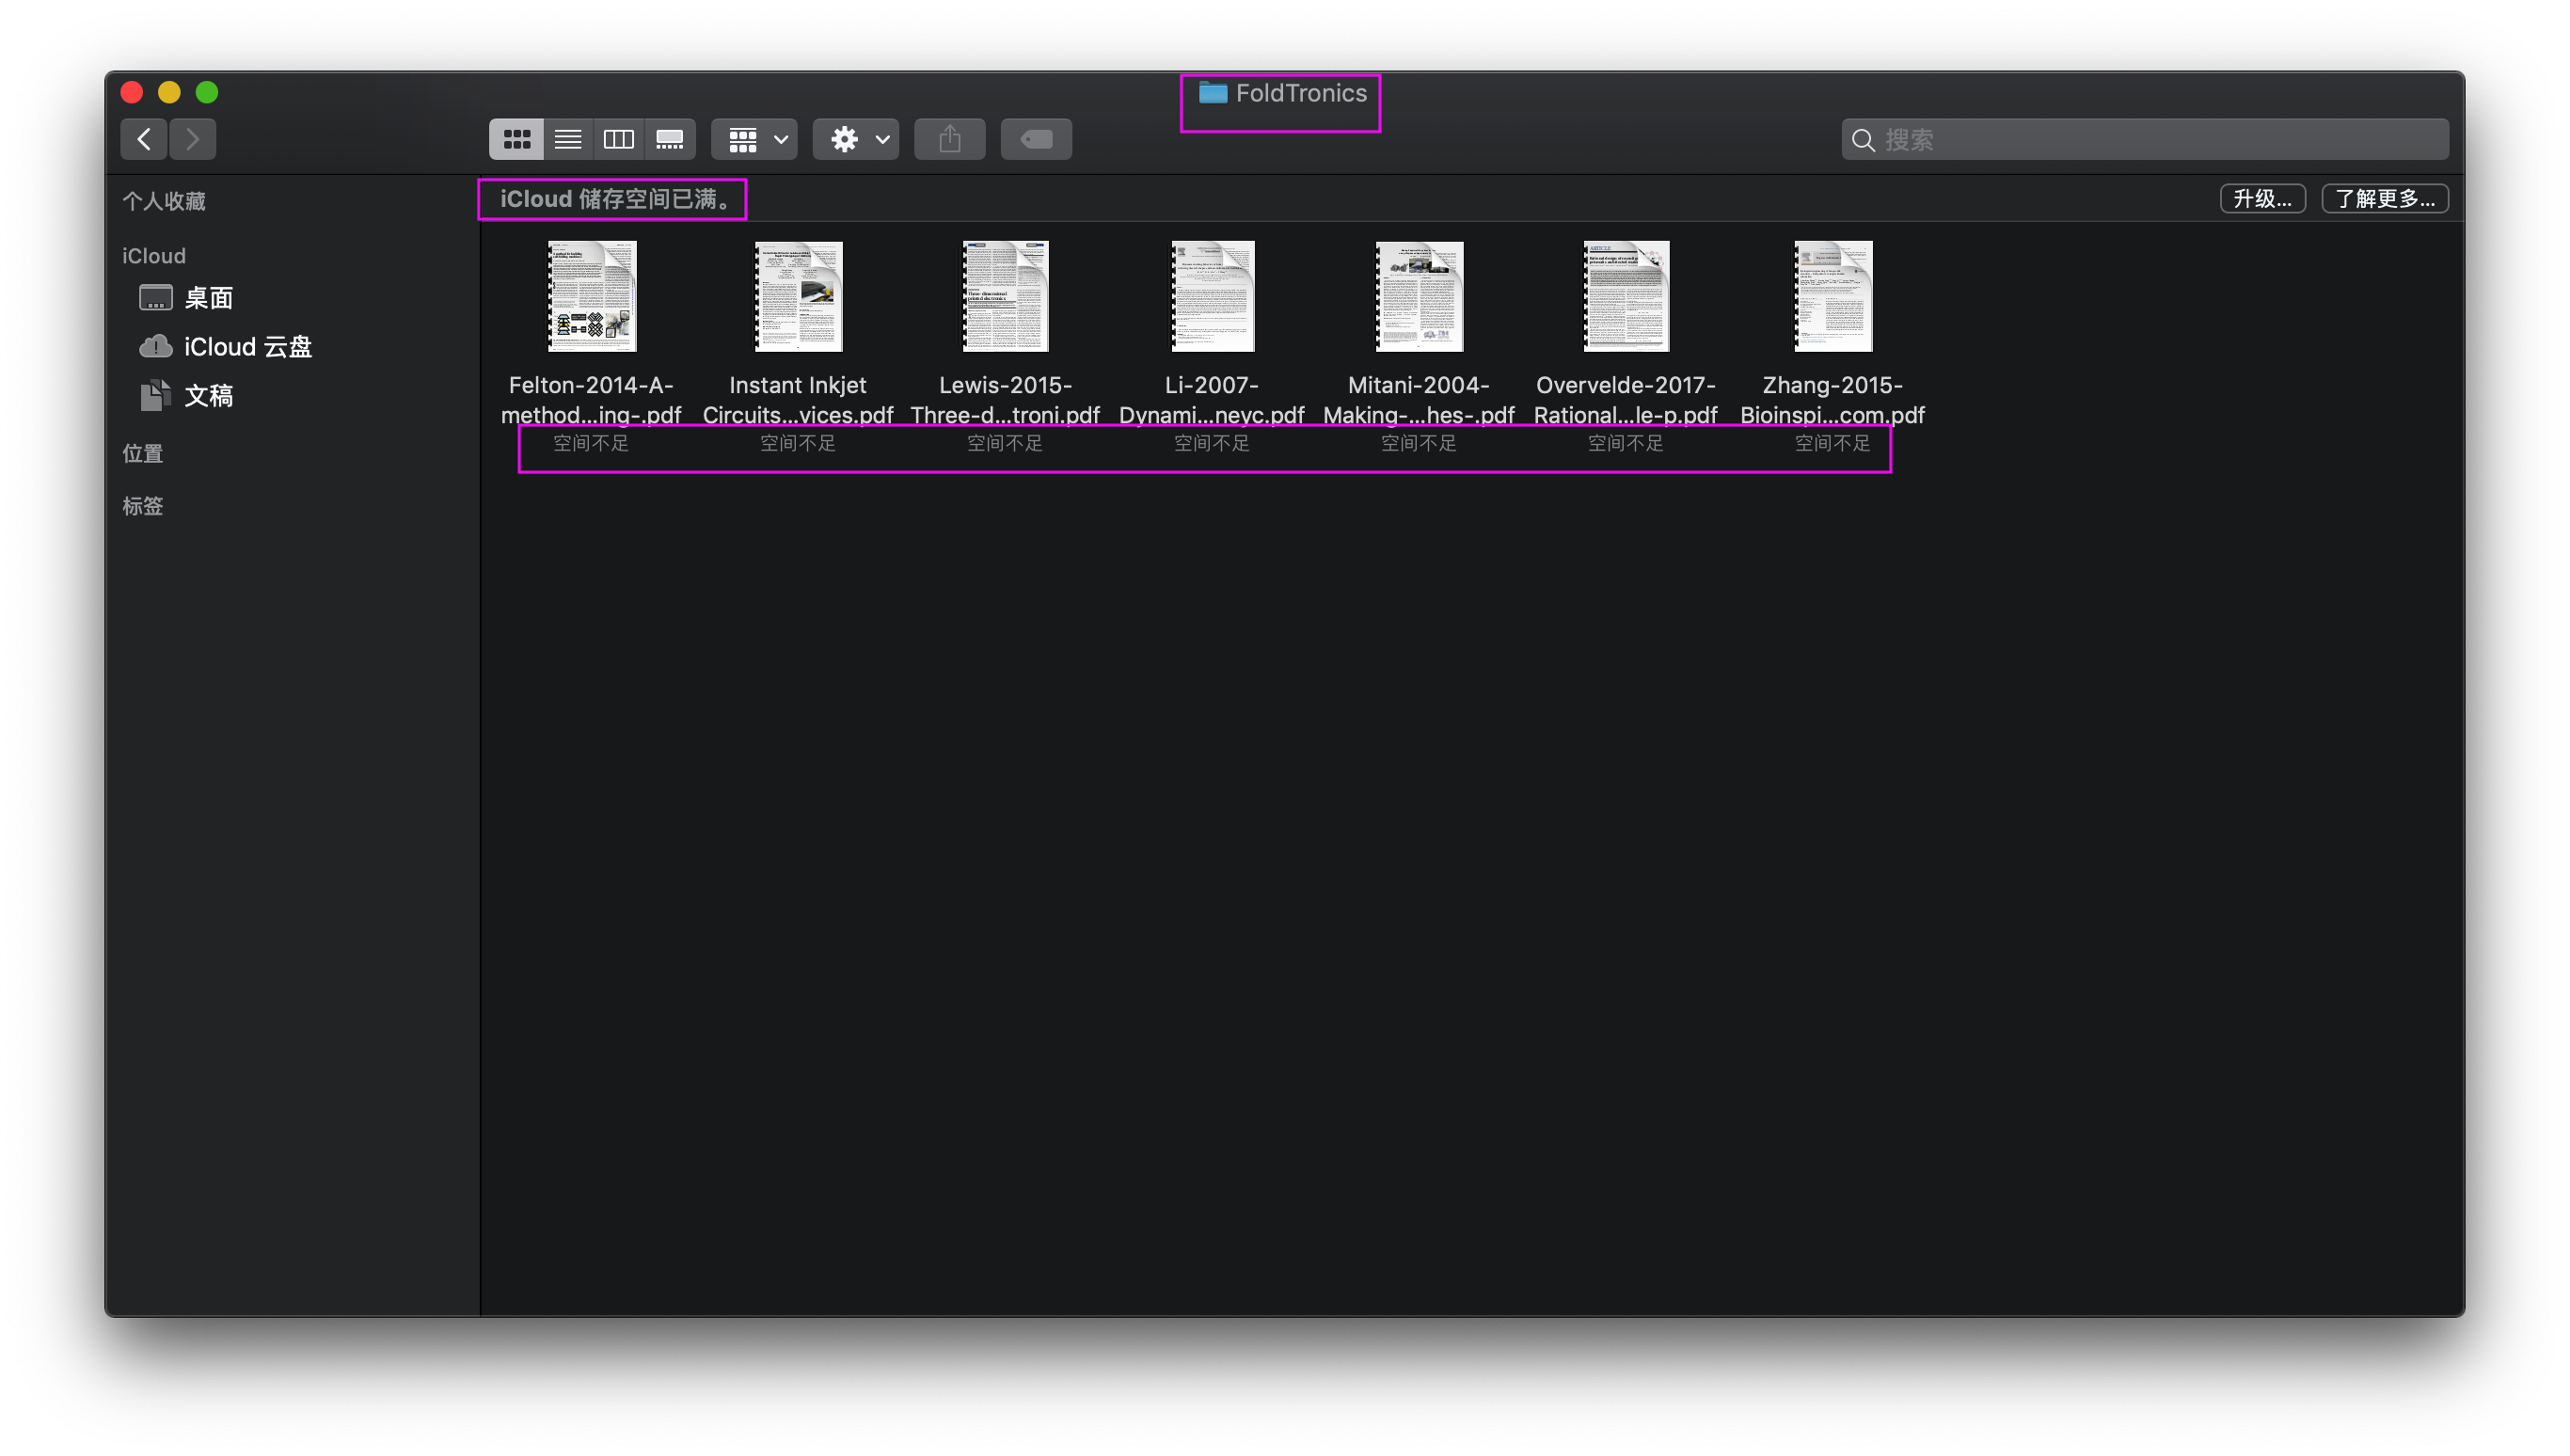The height and width of the screenshot is (1456, 2570).
Task: Click the 升级... upgrade button
Action: coord(2262,198)
